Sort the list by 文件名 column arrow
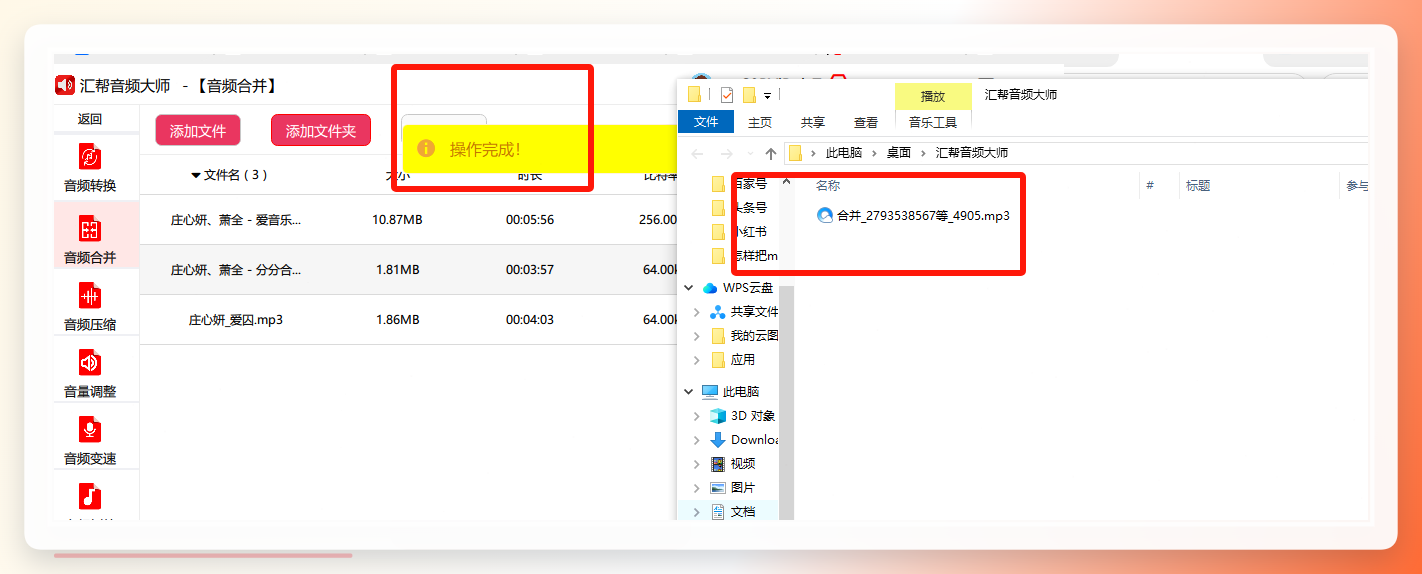This screenshot has width=1422, height=574. [x=196, y=176]
